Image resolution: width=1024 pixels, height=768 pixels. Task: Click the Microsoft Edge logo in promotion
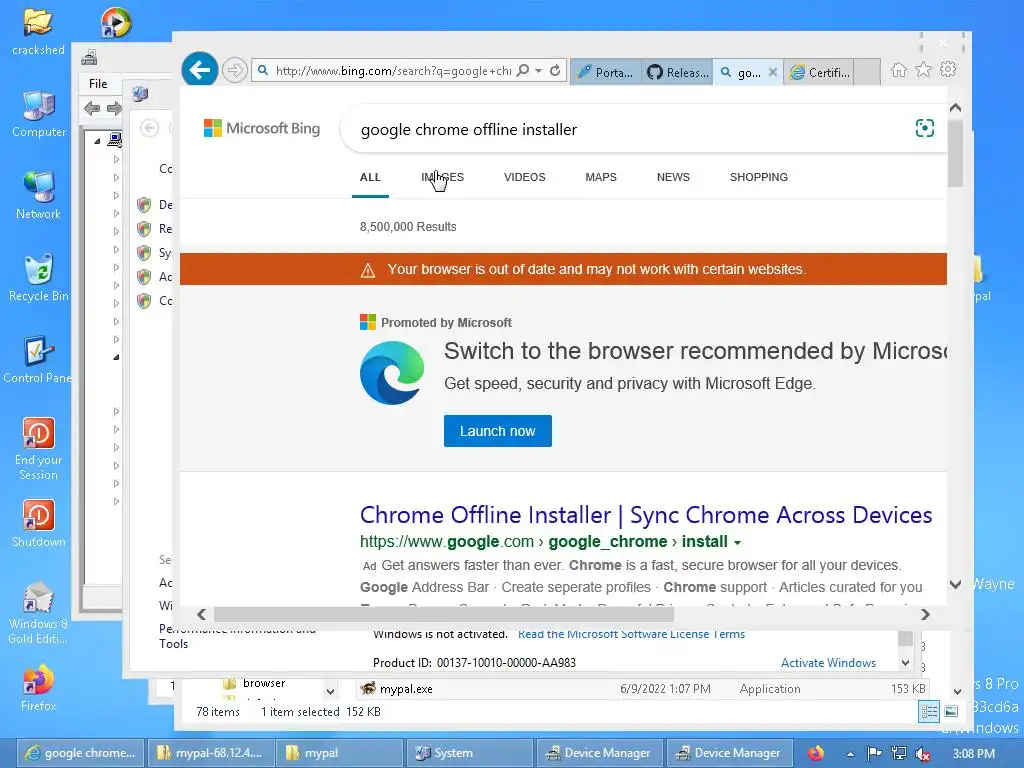pyautogui.click(x=392, y=372)
